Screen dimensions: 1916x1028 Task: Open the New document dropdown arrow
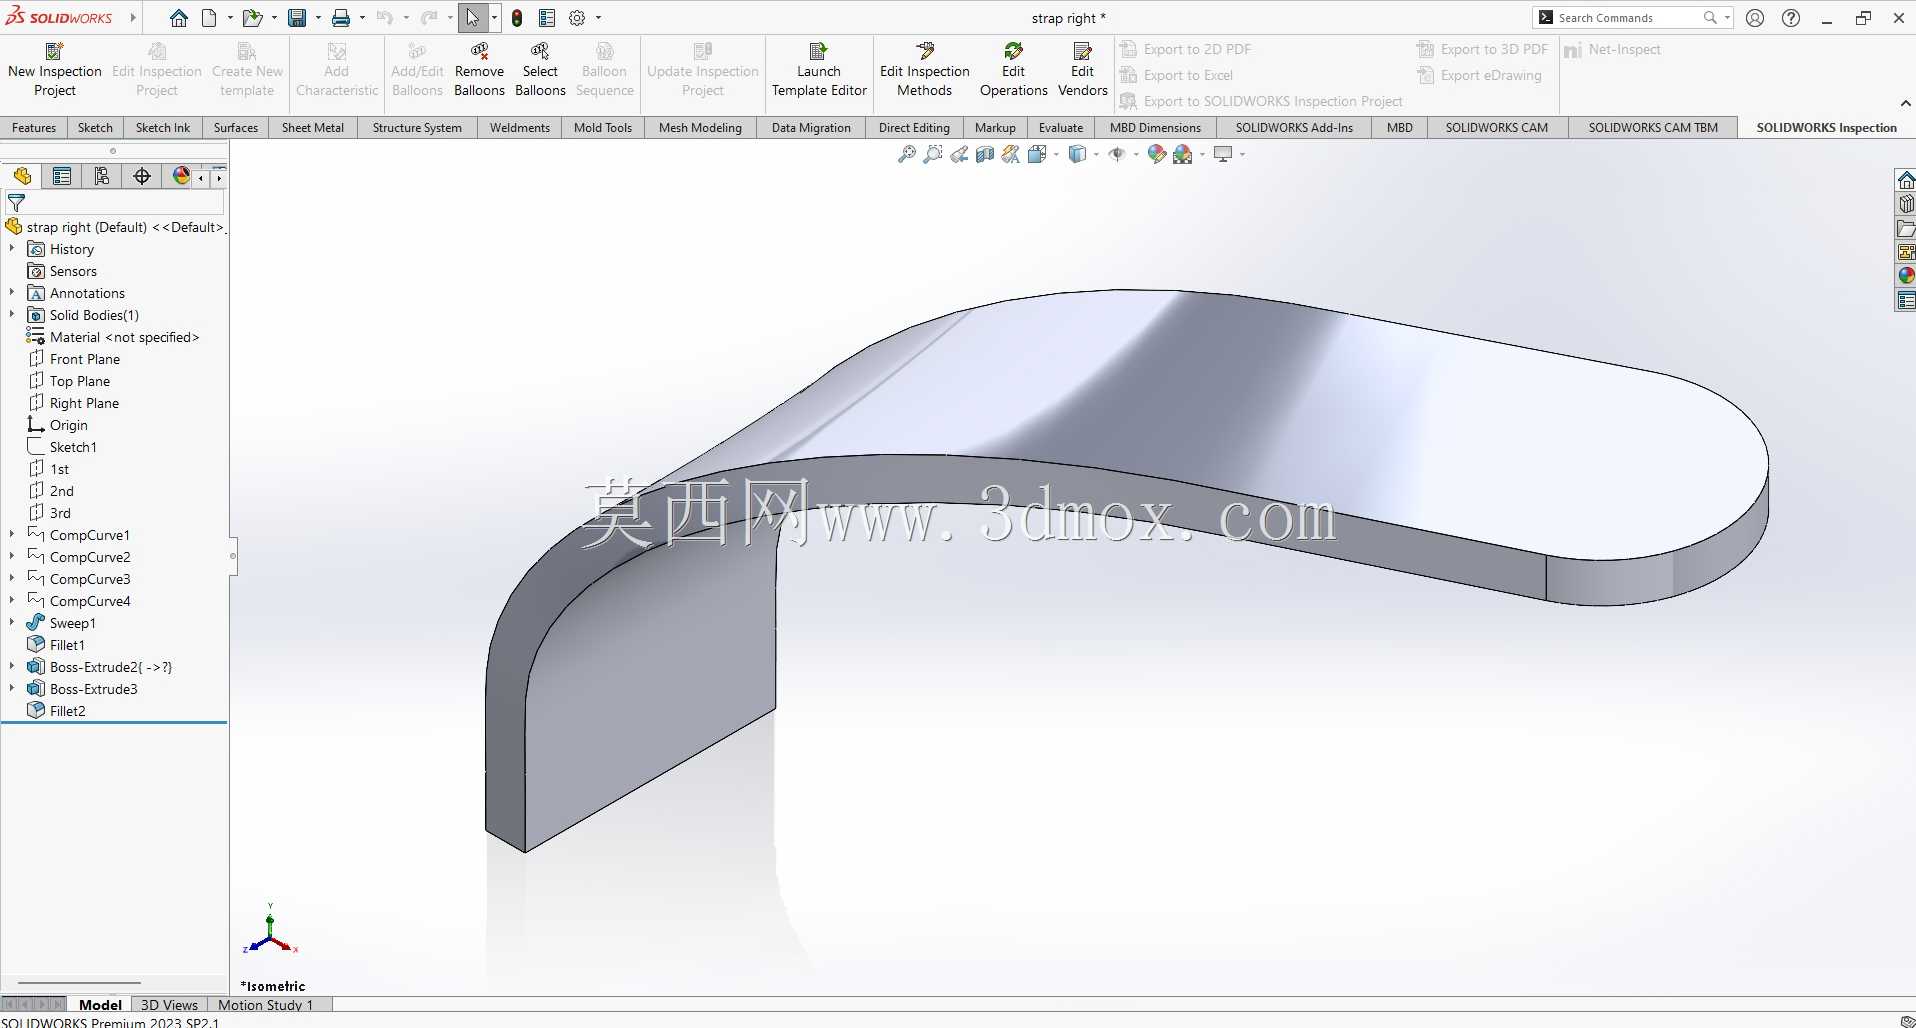pos(230,18)
